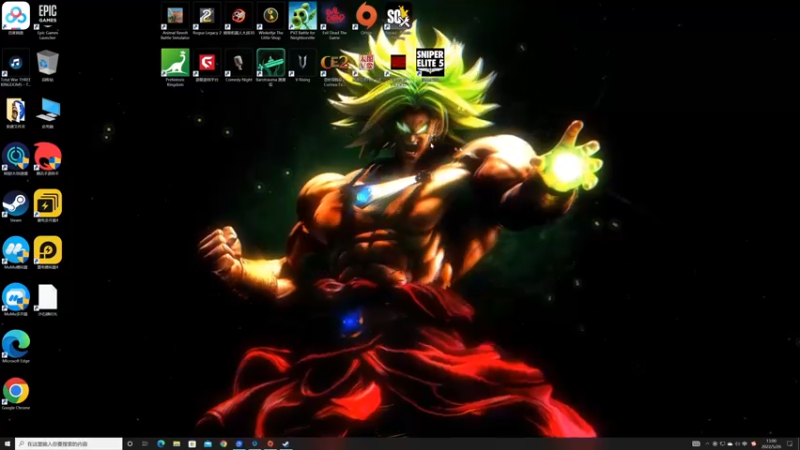Open the blank white document file
Image resolution: width=800 pixels, height=450 pixels.
(x=47, y=299)
